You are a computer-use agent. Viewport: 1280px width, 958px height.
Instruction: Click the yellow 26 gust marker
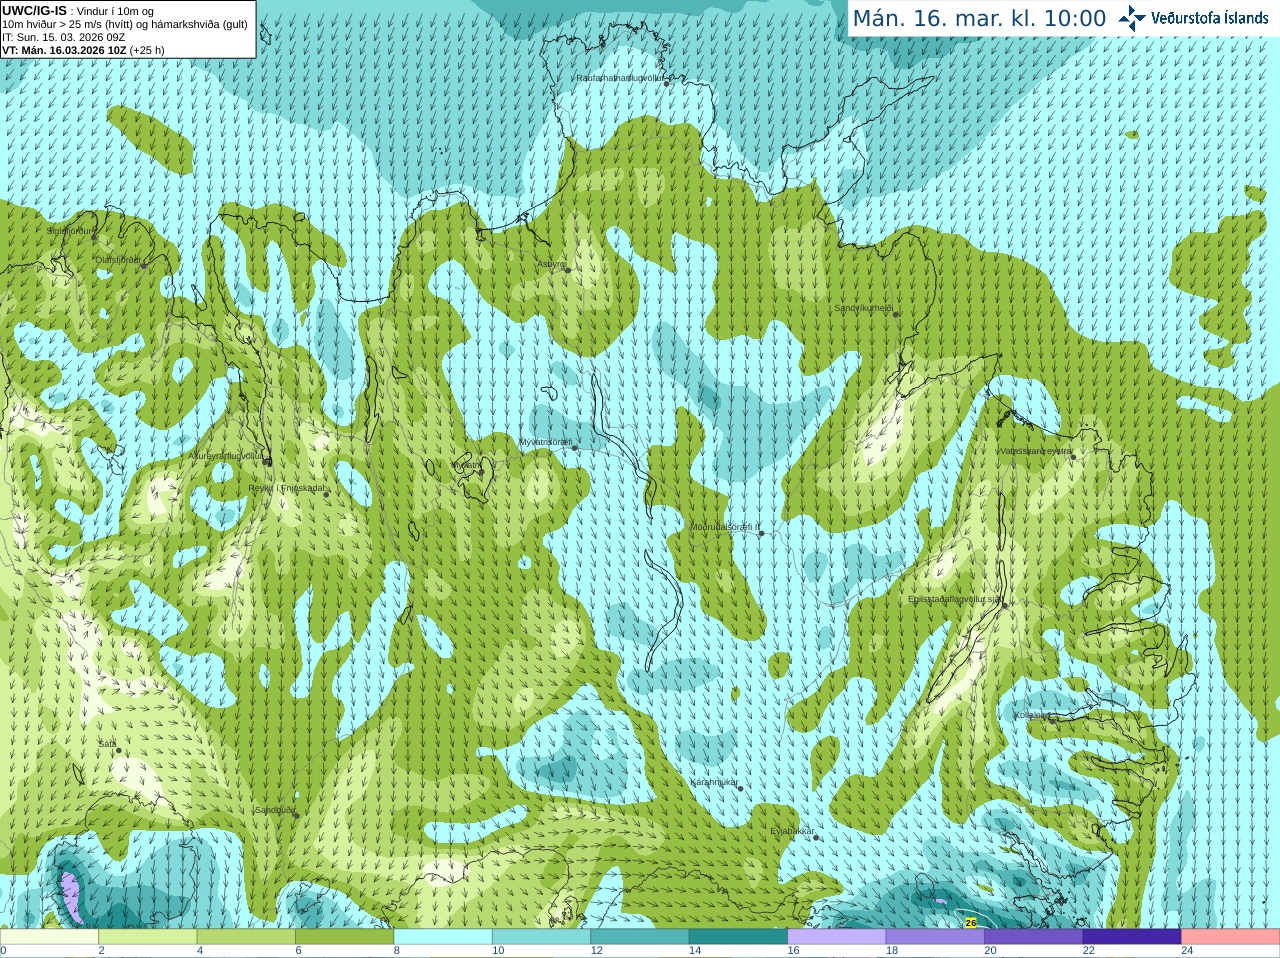[971, 923]
